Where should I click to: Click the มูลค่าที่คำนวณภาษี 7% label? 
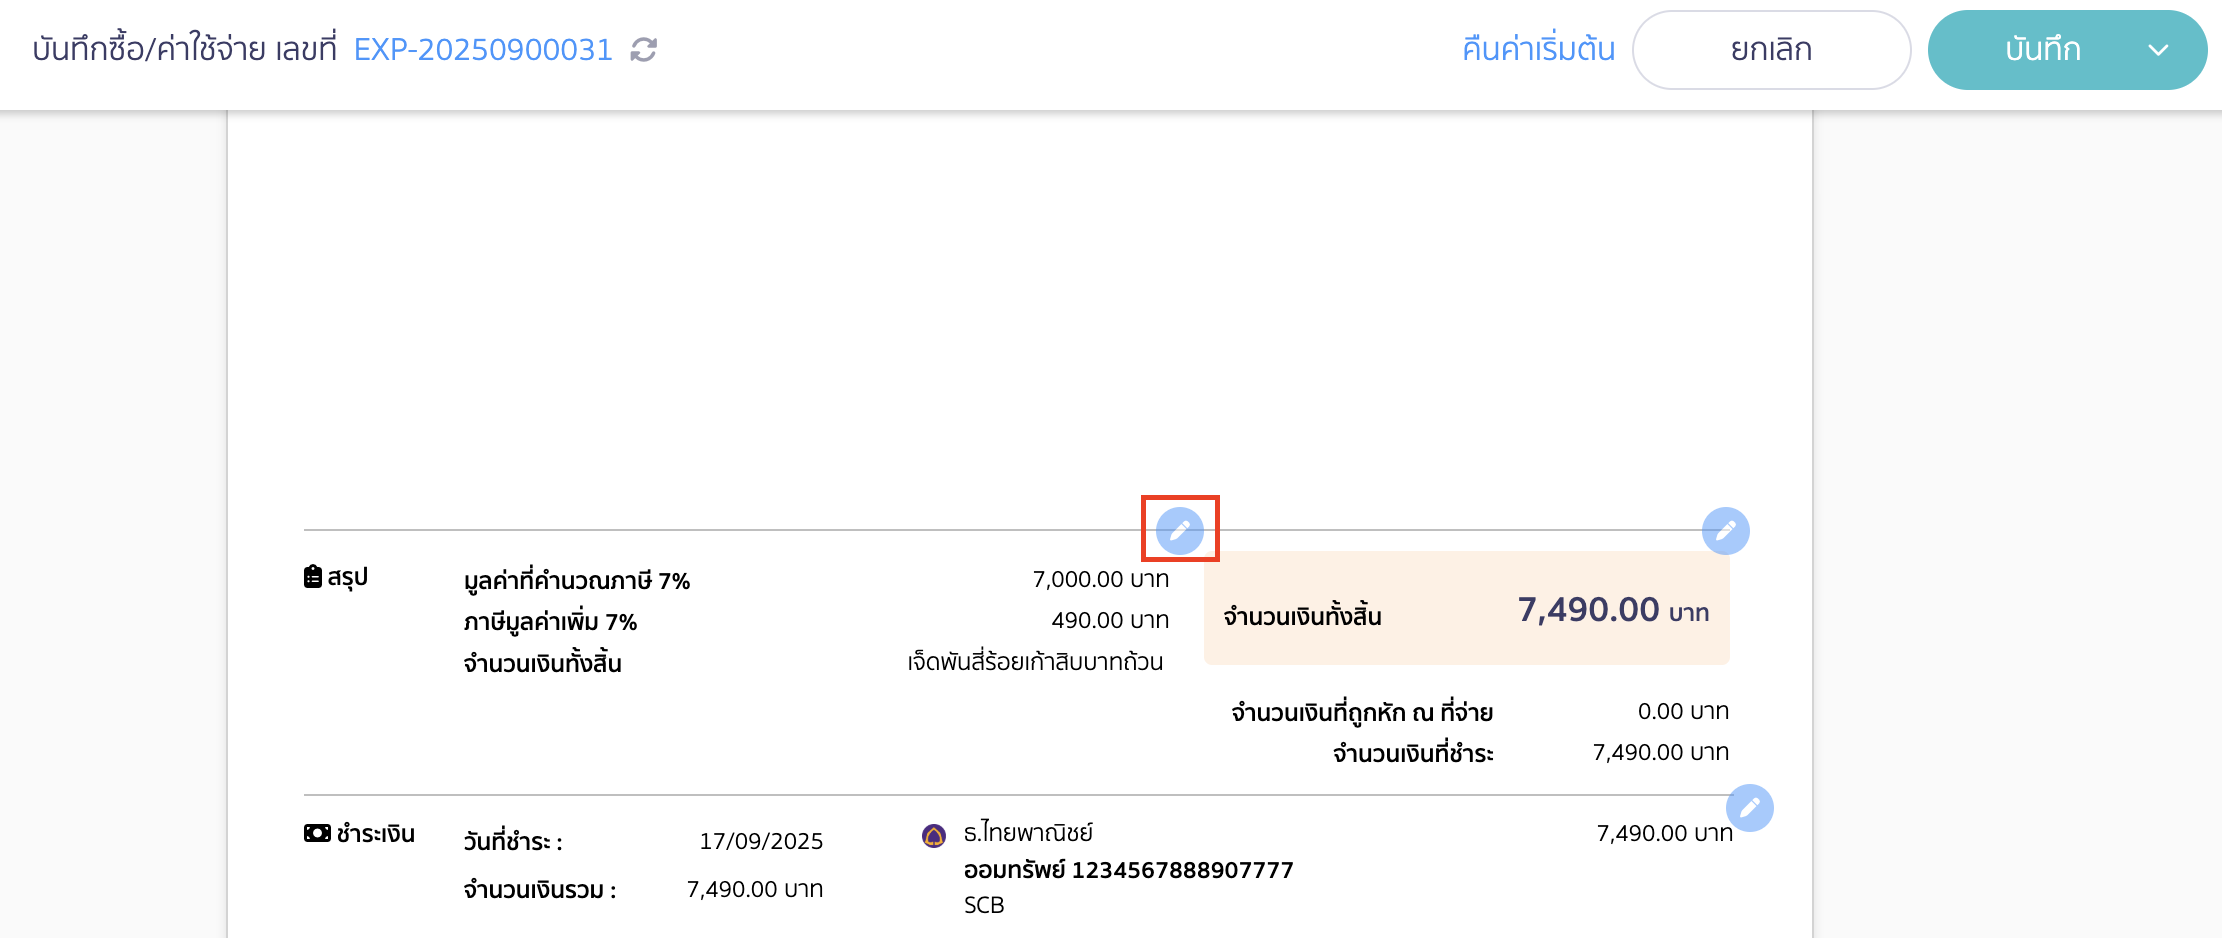tap(577, 580)
